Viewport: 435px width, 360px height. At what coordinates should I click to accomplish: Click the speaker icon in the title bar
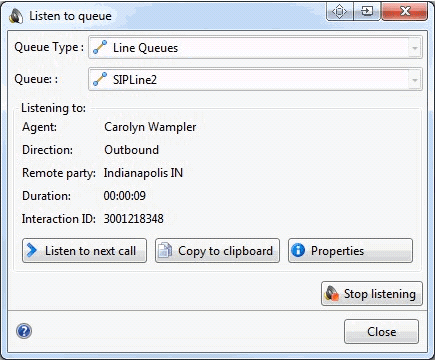pyautogui.click(x=16, y=16)
